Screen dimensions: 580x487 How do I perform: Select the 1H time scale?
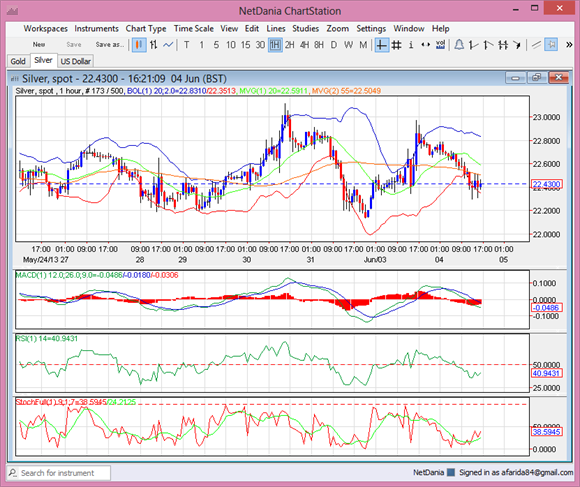click(x=275, y=45)
